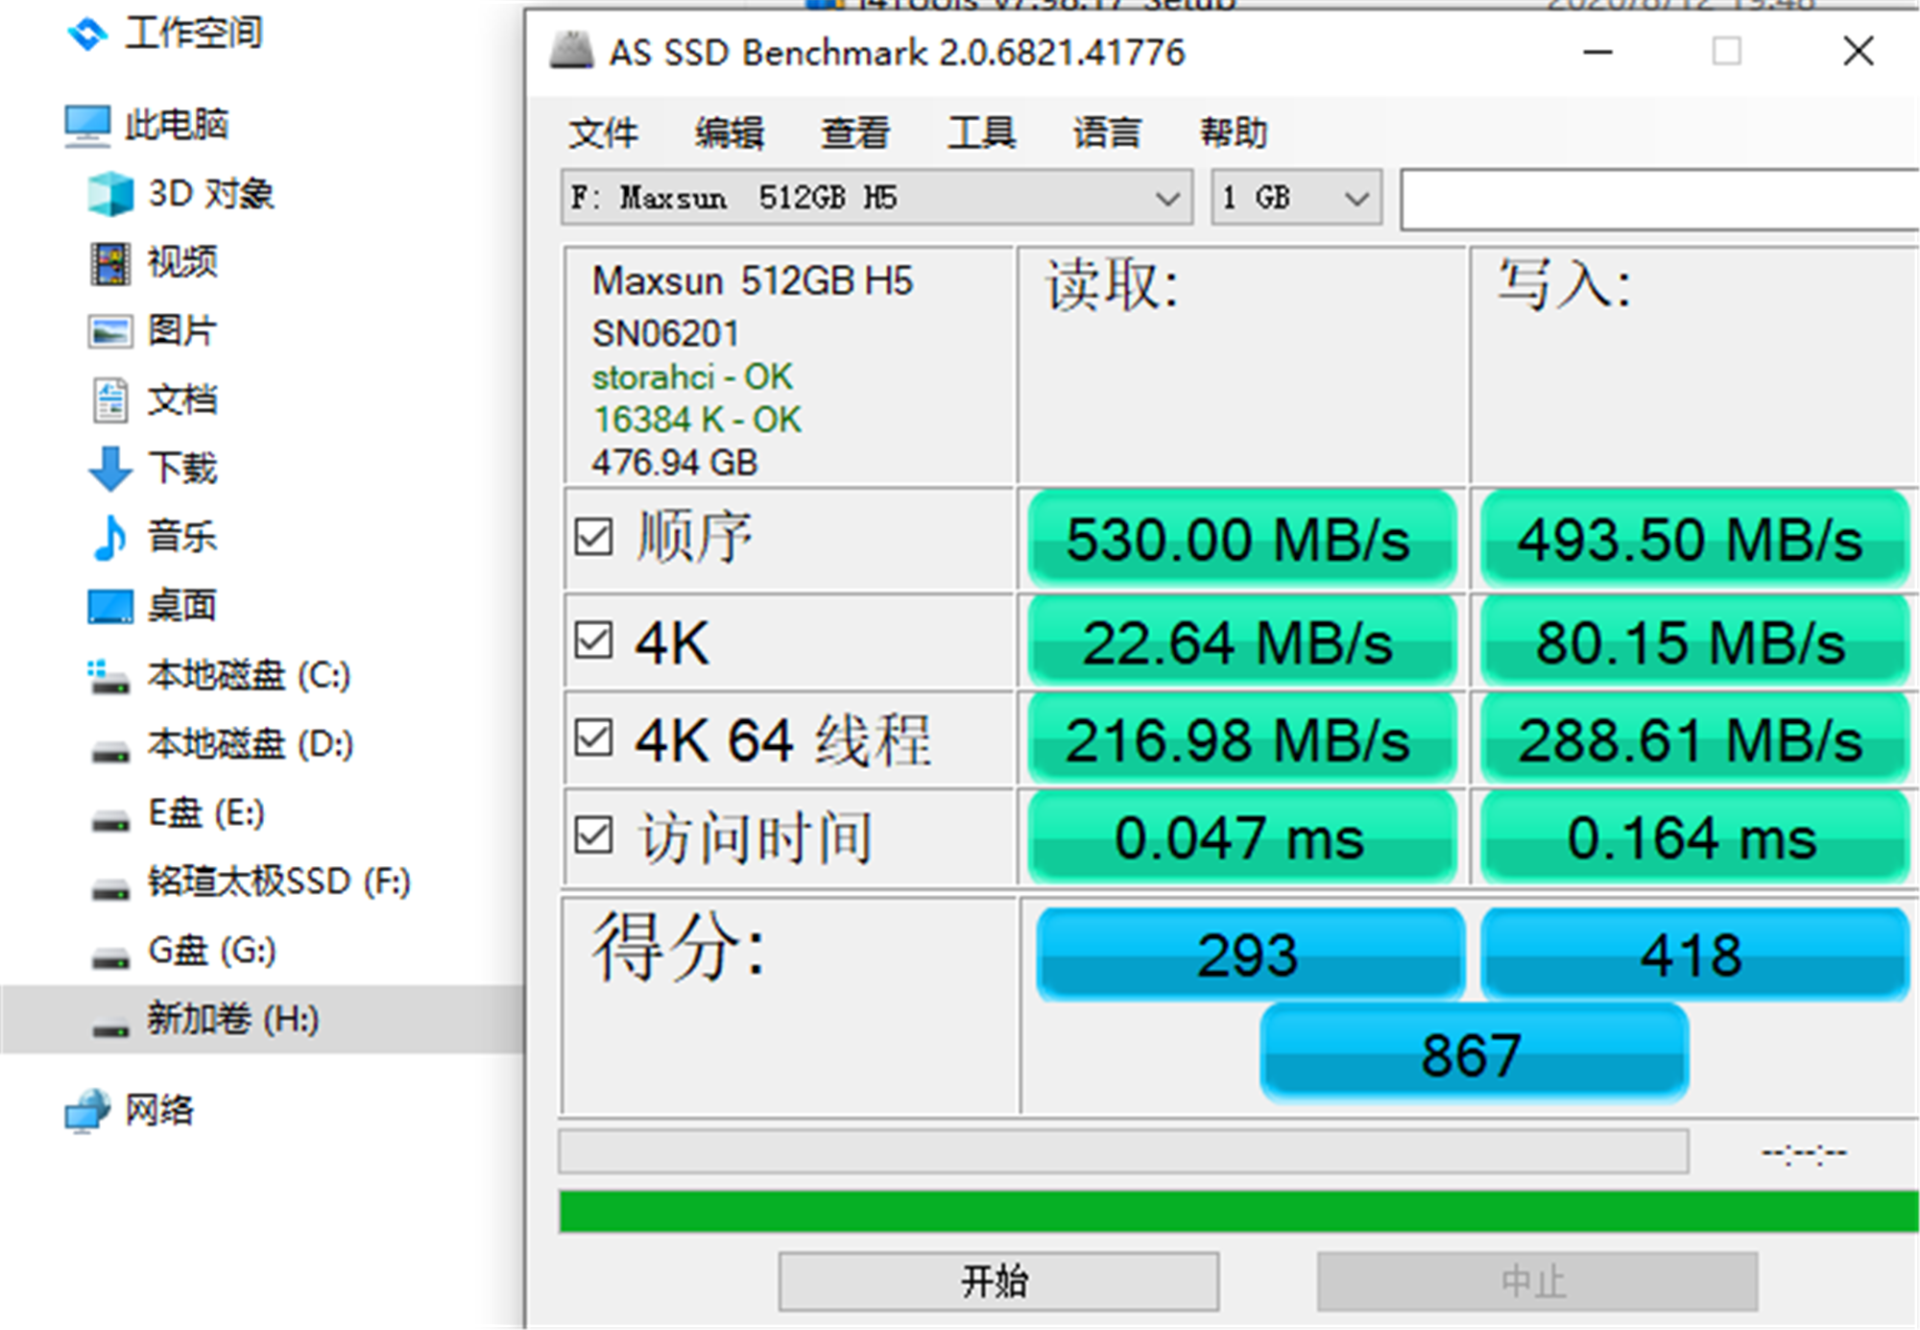Click the 288.61 MB/s 4K-64 write result
Screen dimensions: 1920x1330
click(1694, 740)
